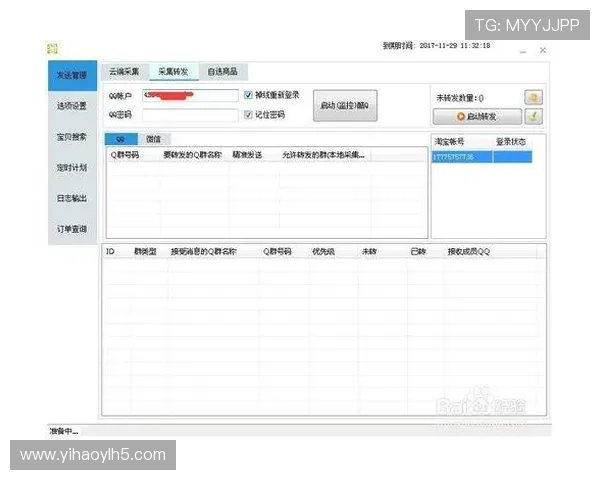Click the 接受消息的Q群名称 column header

(x=204, y=251)
